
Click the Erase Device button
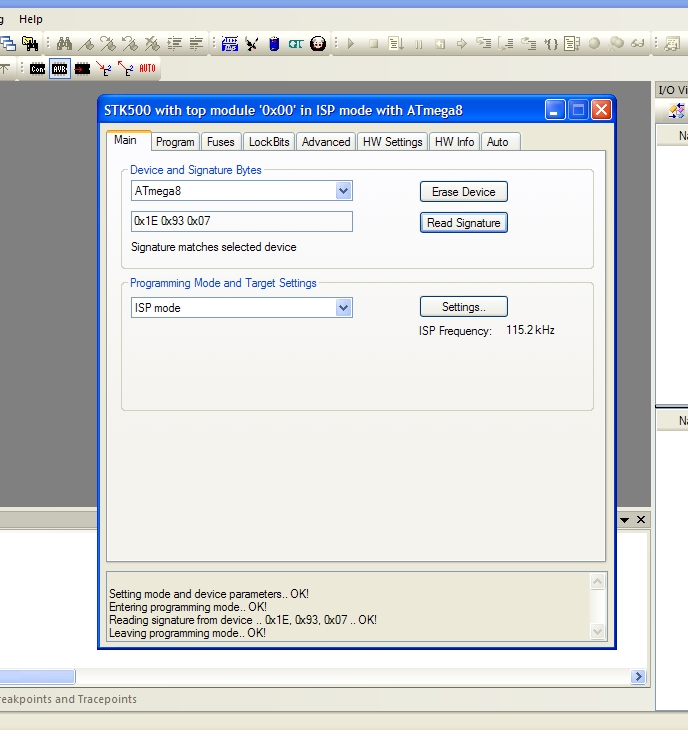pyautogui.click(x=464, y=192)
